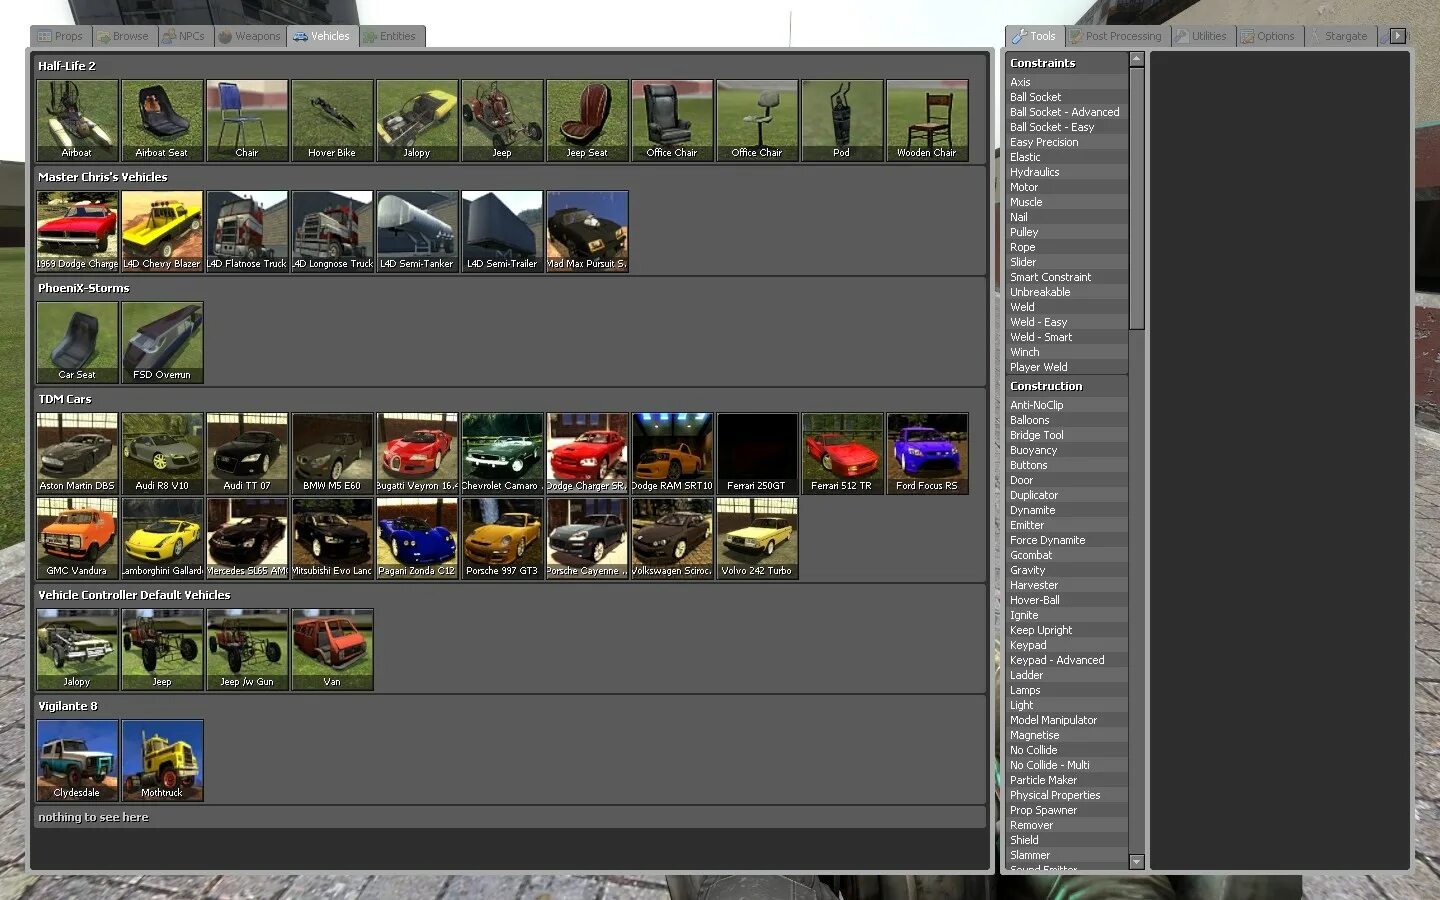Spawn the Jeep /w Gun vehicle
Screen dimensions: 1440x900
(247, 649)
